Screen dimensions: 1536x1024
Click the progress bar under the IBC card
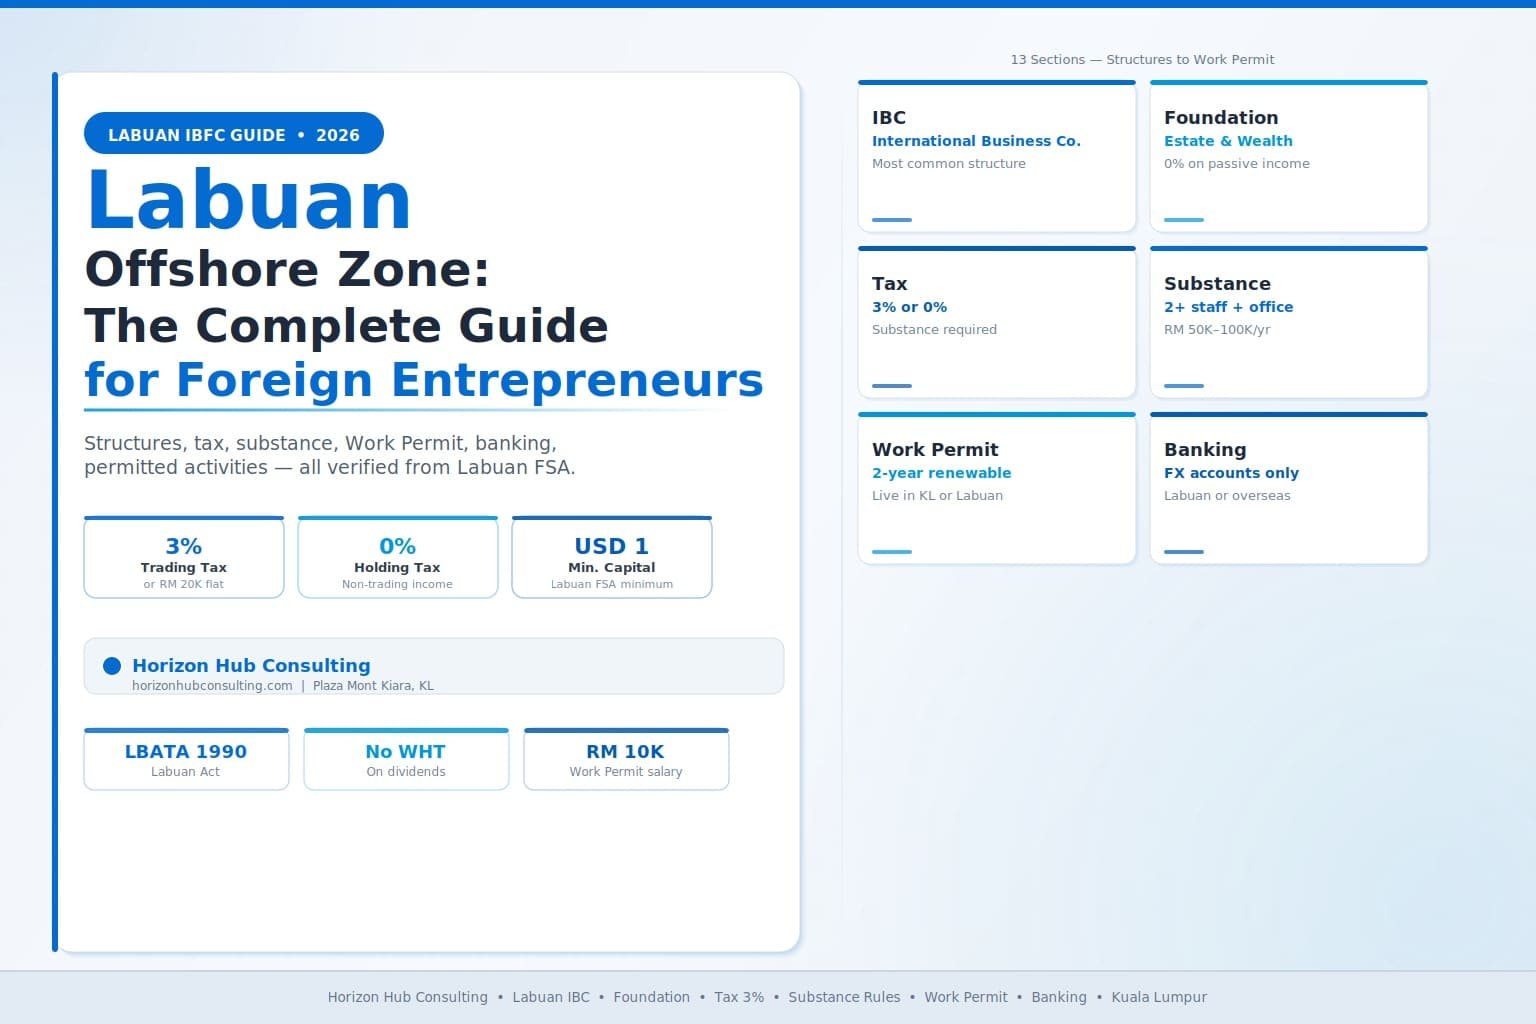pos(891,219)
